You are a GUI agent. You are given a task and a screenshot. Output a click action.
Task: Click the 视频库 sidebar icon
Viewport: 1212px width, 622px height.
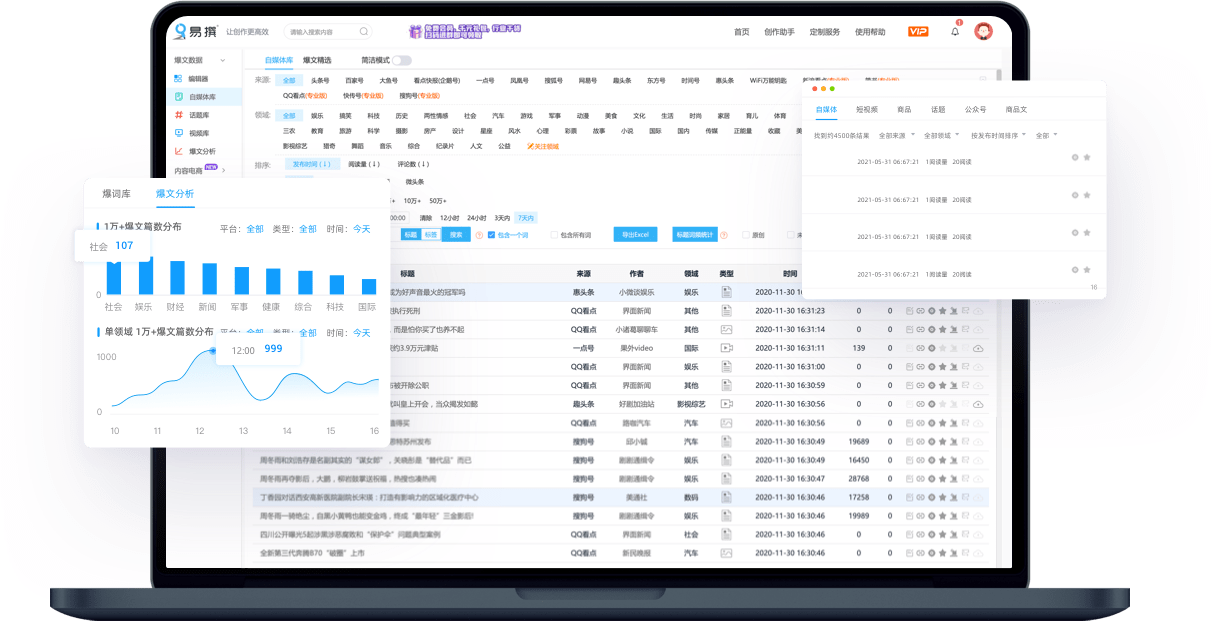pyautogui.click(x=179, y=133)
